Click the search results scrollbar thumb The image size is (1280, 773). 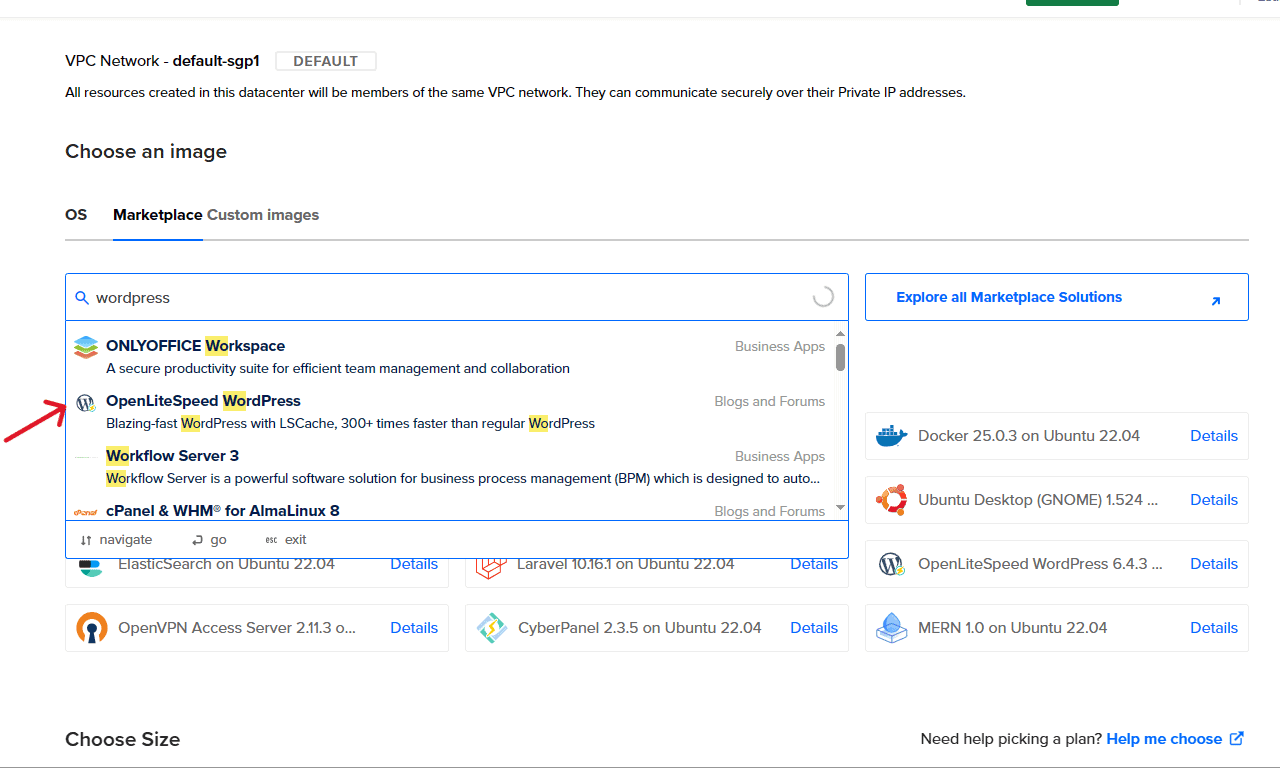tap(841, 357)
